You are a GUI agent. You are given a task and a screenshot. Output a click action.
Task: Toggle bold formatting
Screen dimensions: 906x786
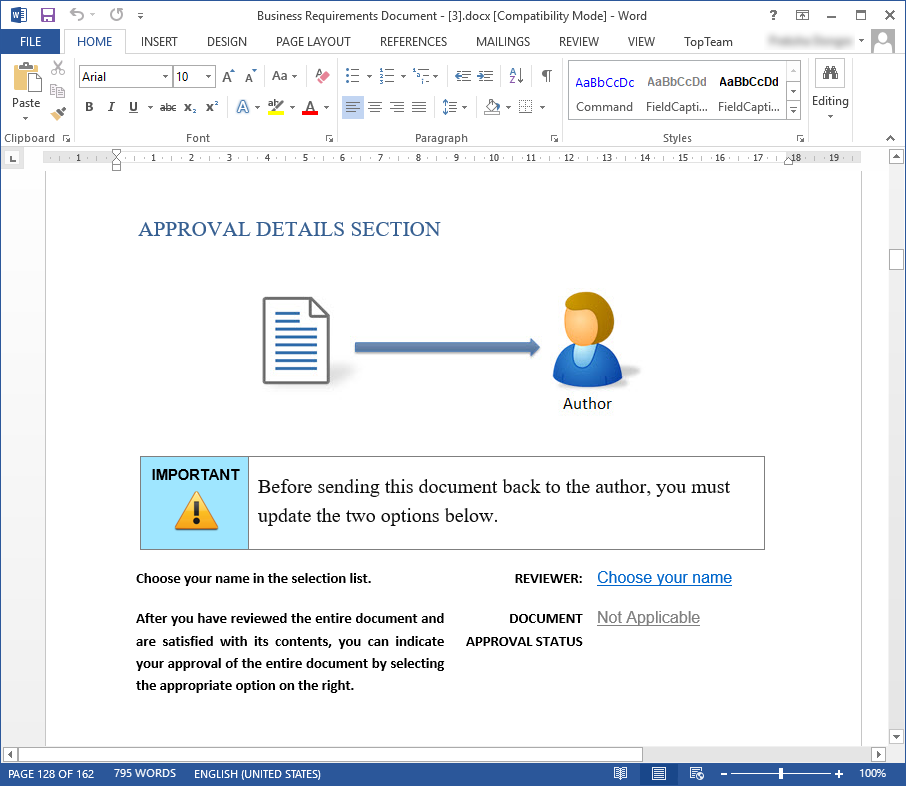point(89,107)
